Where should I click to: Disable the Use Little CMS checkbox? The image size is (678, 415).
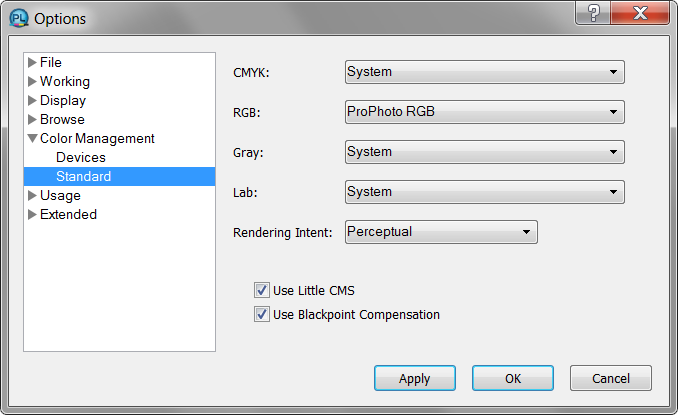(x=262, y=290)
